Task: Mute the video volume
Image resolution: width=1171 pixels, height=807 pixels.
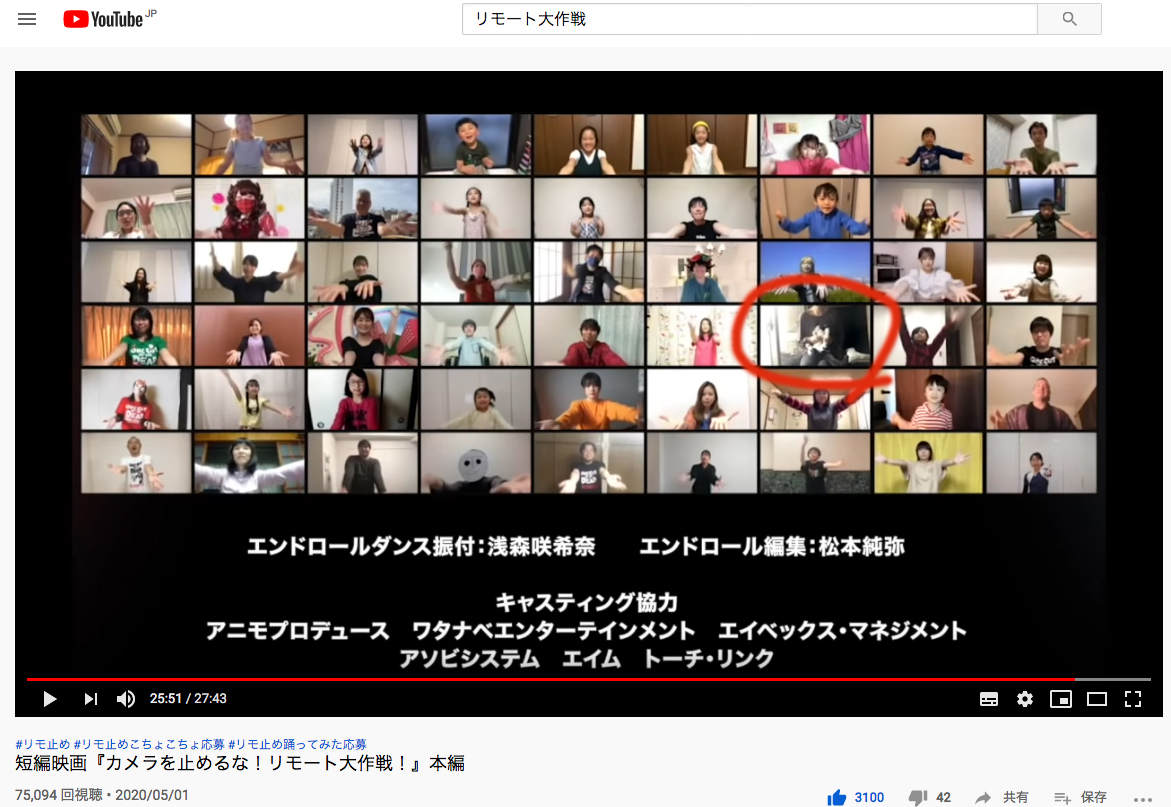Action: click(x=126, y=699)
